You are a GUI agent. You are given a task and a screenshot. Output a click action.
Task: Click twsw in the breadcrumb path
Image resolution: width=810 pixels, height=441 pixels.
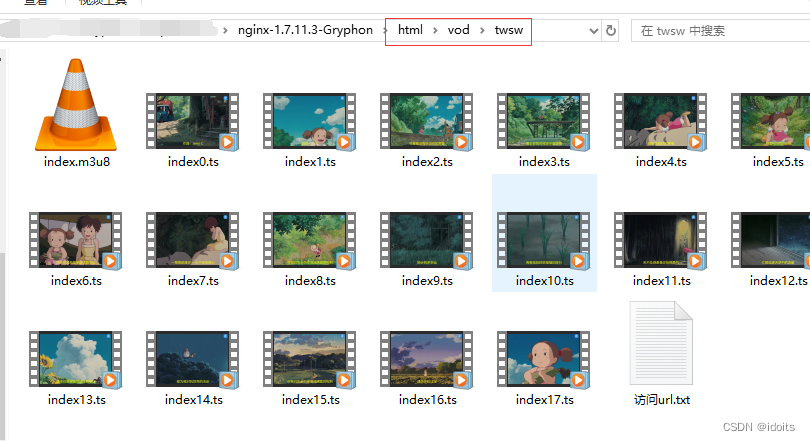tap(509, 30)
